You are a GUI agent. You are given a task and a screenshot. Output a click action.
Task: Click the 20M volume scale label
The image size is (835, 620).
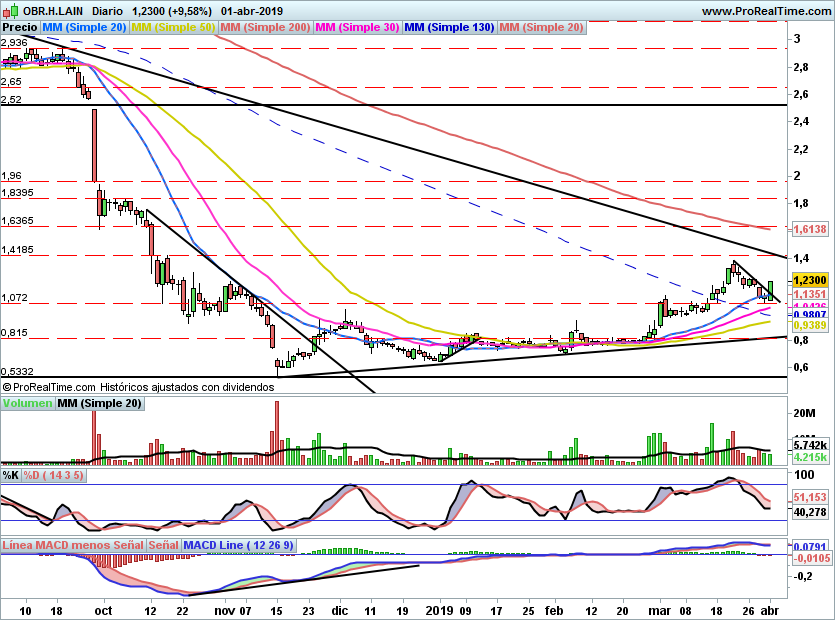tap(804, 413)
